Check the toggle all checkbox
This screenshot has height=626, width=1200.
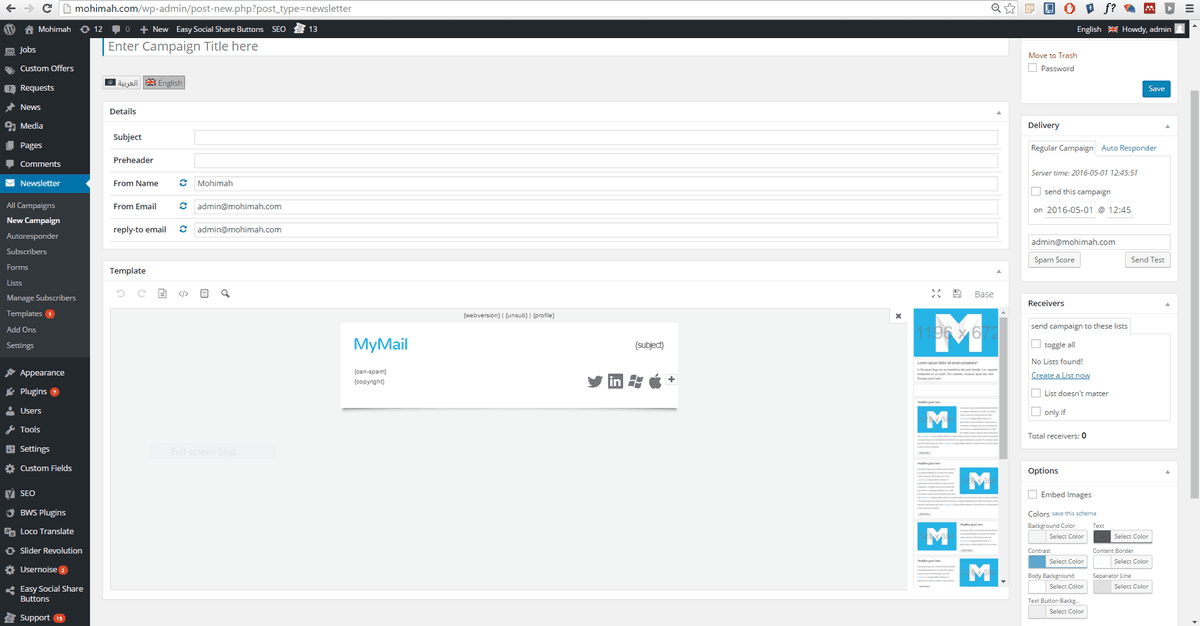1036,344
